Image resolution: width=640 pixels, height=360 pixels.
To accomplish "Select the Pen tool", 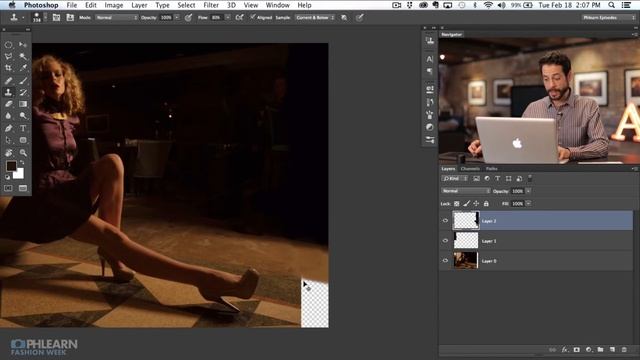I will [9, 128].
